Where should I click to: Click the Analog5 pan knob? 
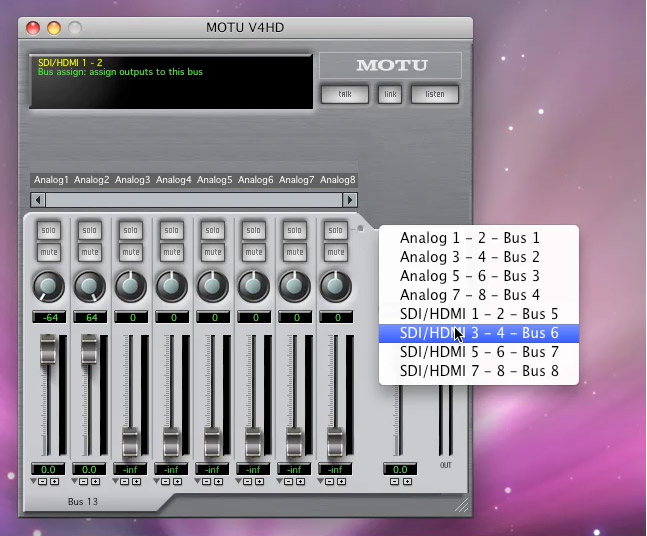point(213,286)
